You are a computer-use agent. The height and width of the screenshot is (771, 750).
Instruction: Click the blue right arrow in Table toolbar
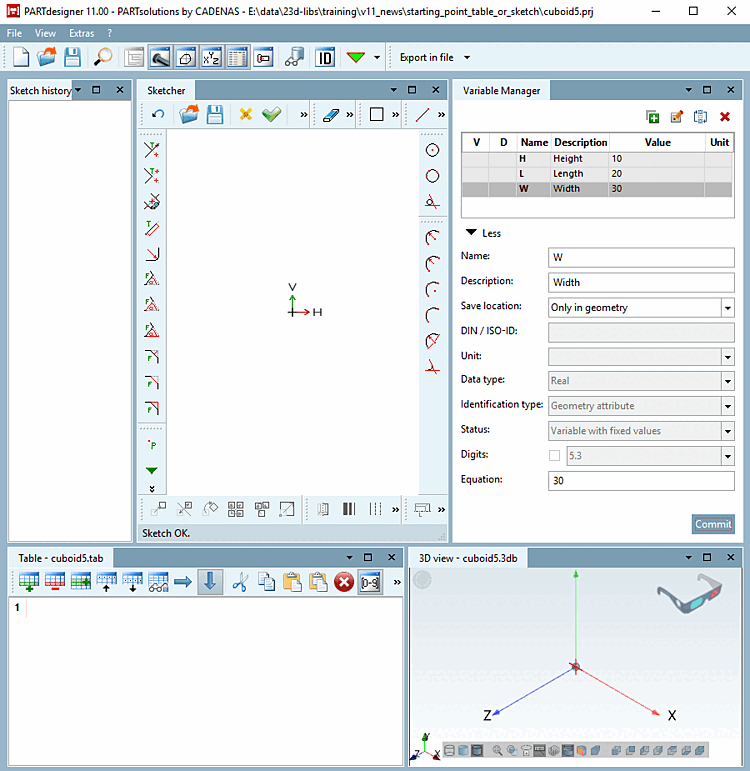pos(183,582)
